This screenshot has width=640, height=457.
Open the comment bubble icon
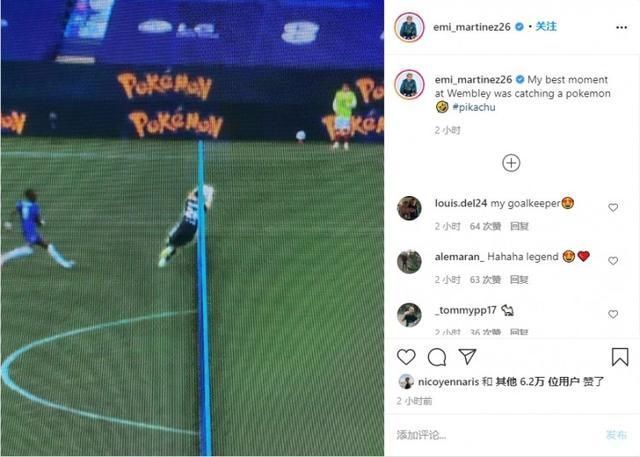pos(437,357)
